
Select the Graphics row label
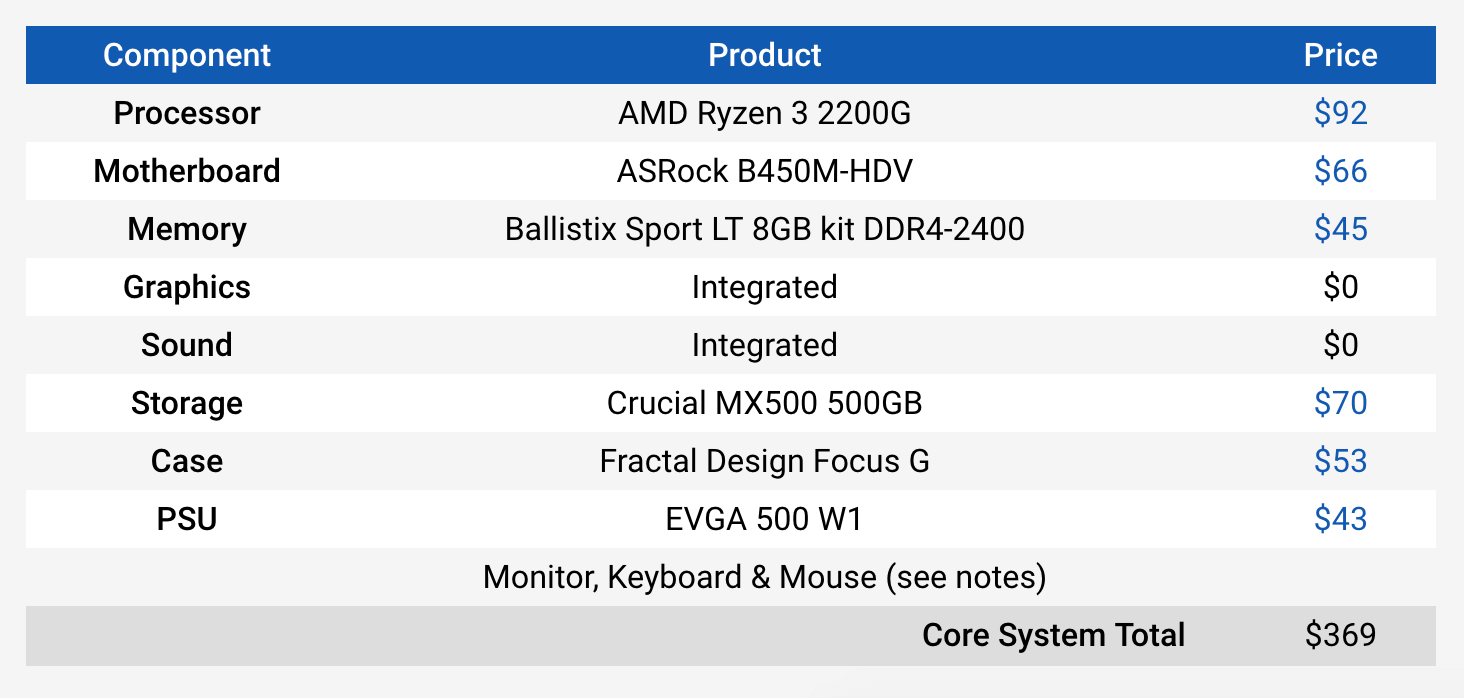[187, 287]
